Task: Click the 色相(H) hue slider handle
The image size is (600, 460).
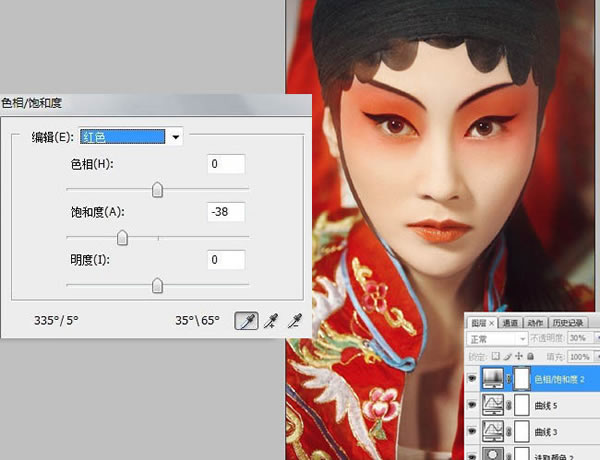Action: click(x=157, y=190)
